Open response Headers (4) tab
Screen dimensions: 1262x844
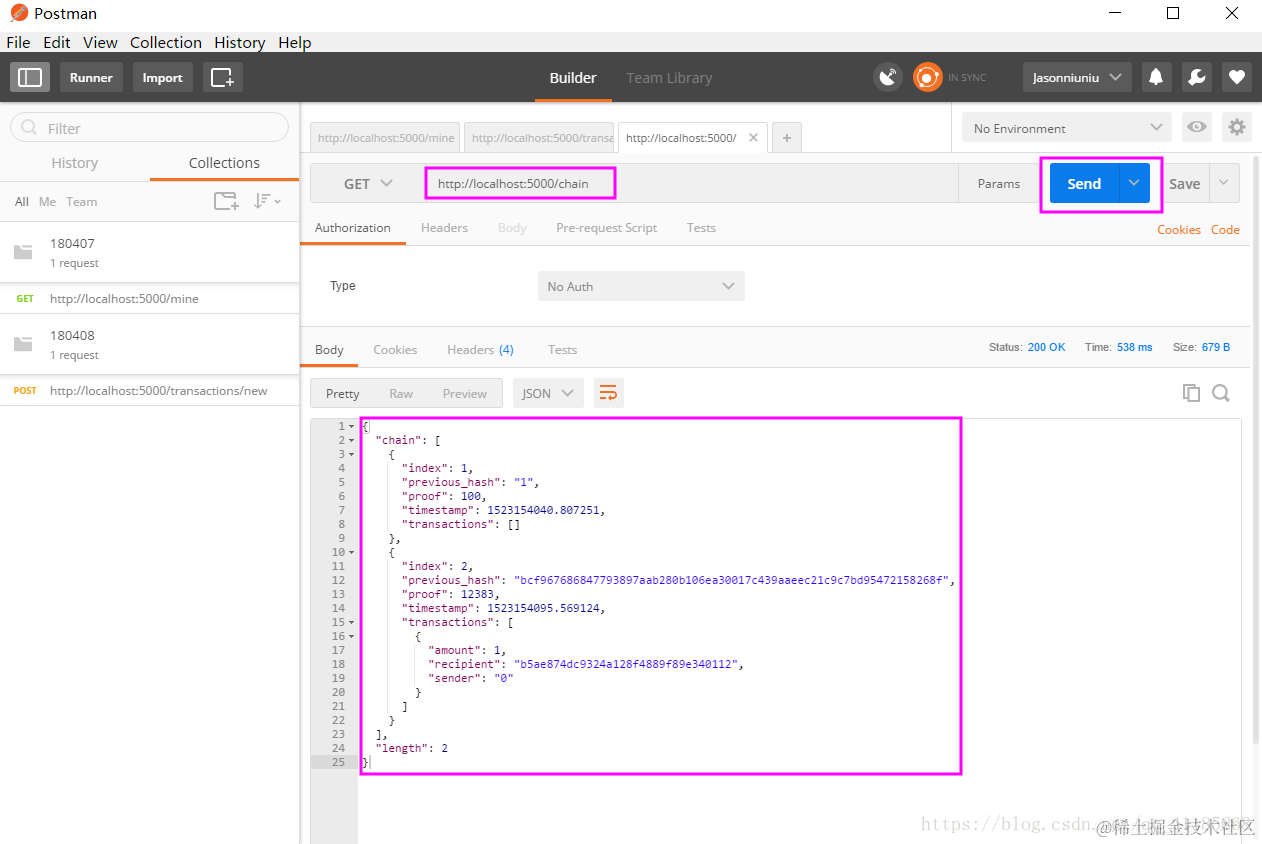click(x=480, y=349)
